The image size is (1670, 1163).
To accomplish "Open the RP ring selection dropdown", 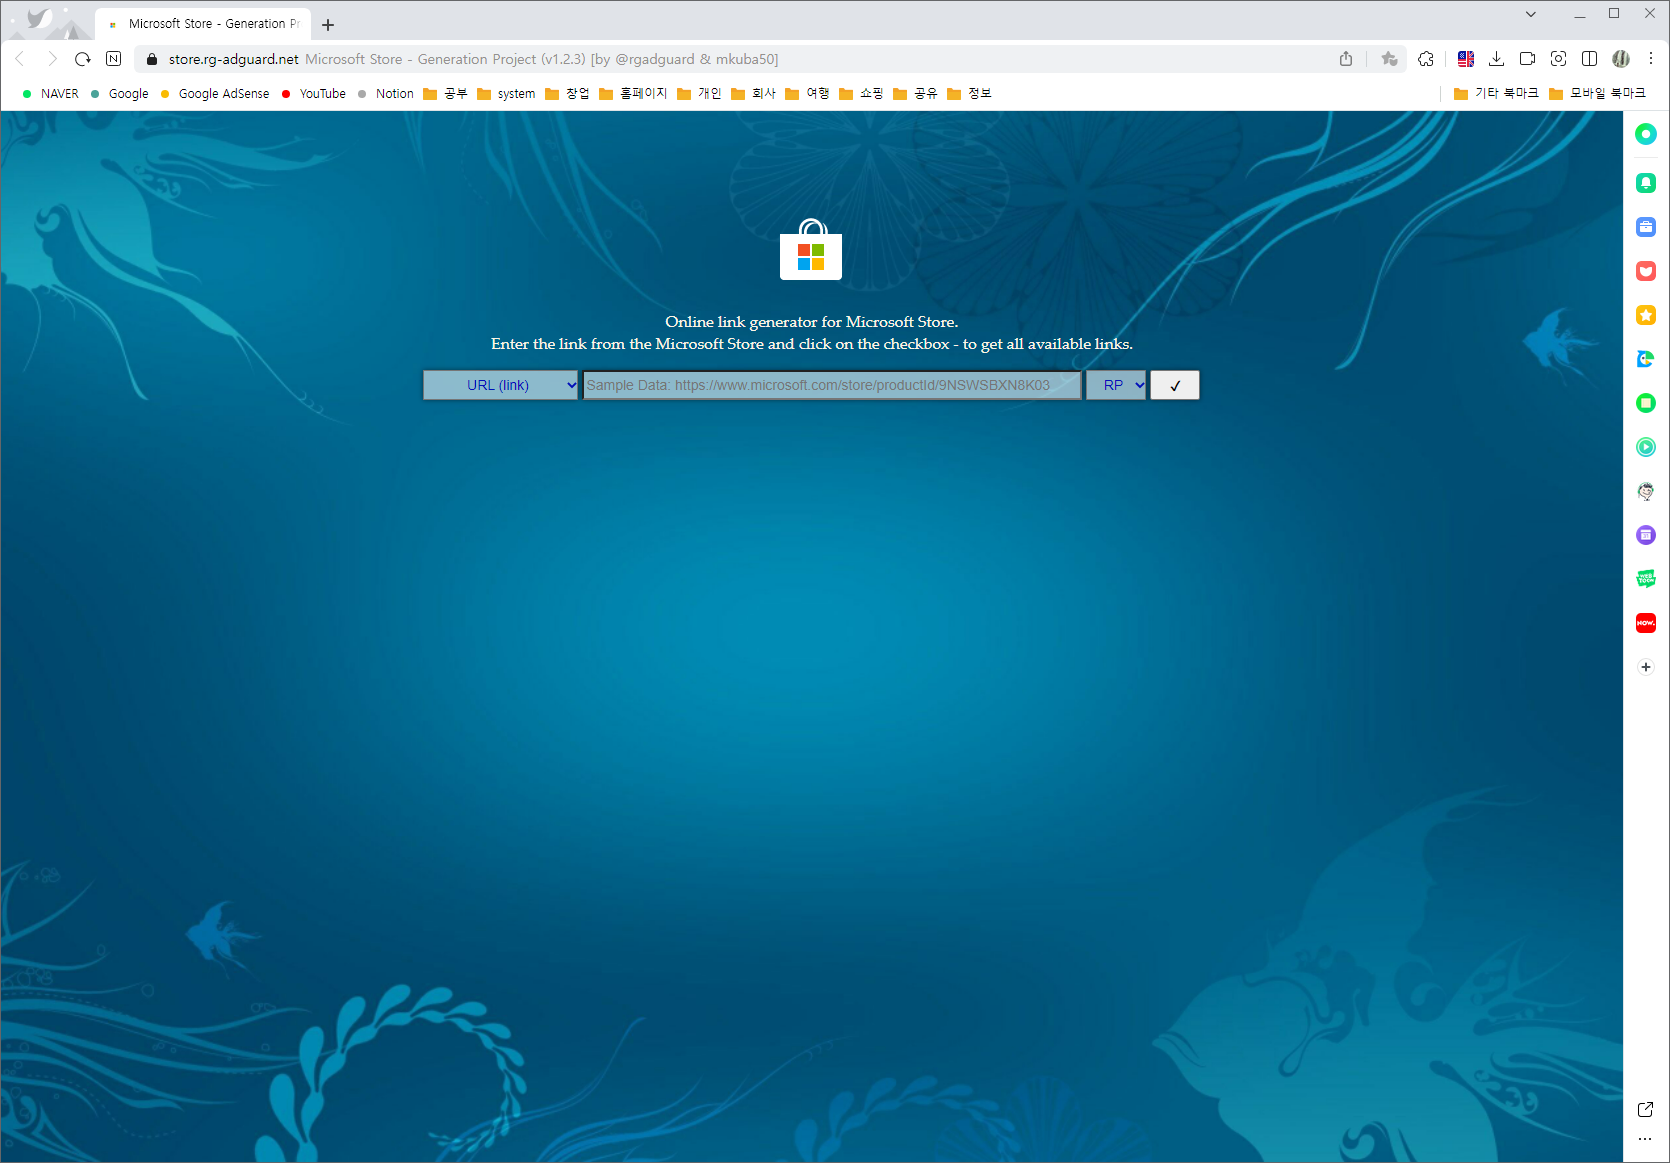I will pos(1116,385).
